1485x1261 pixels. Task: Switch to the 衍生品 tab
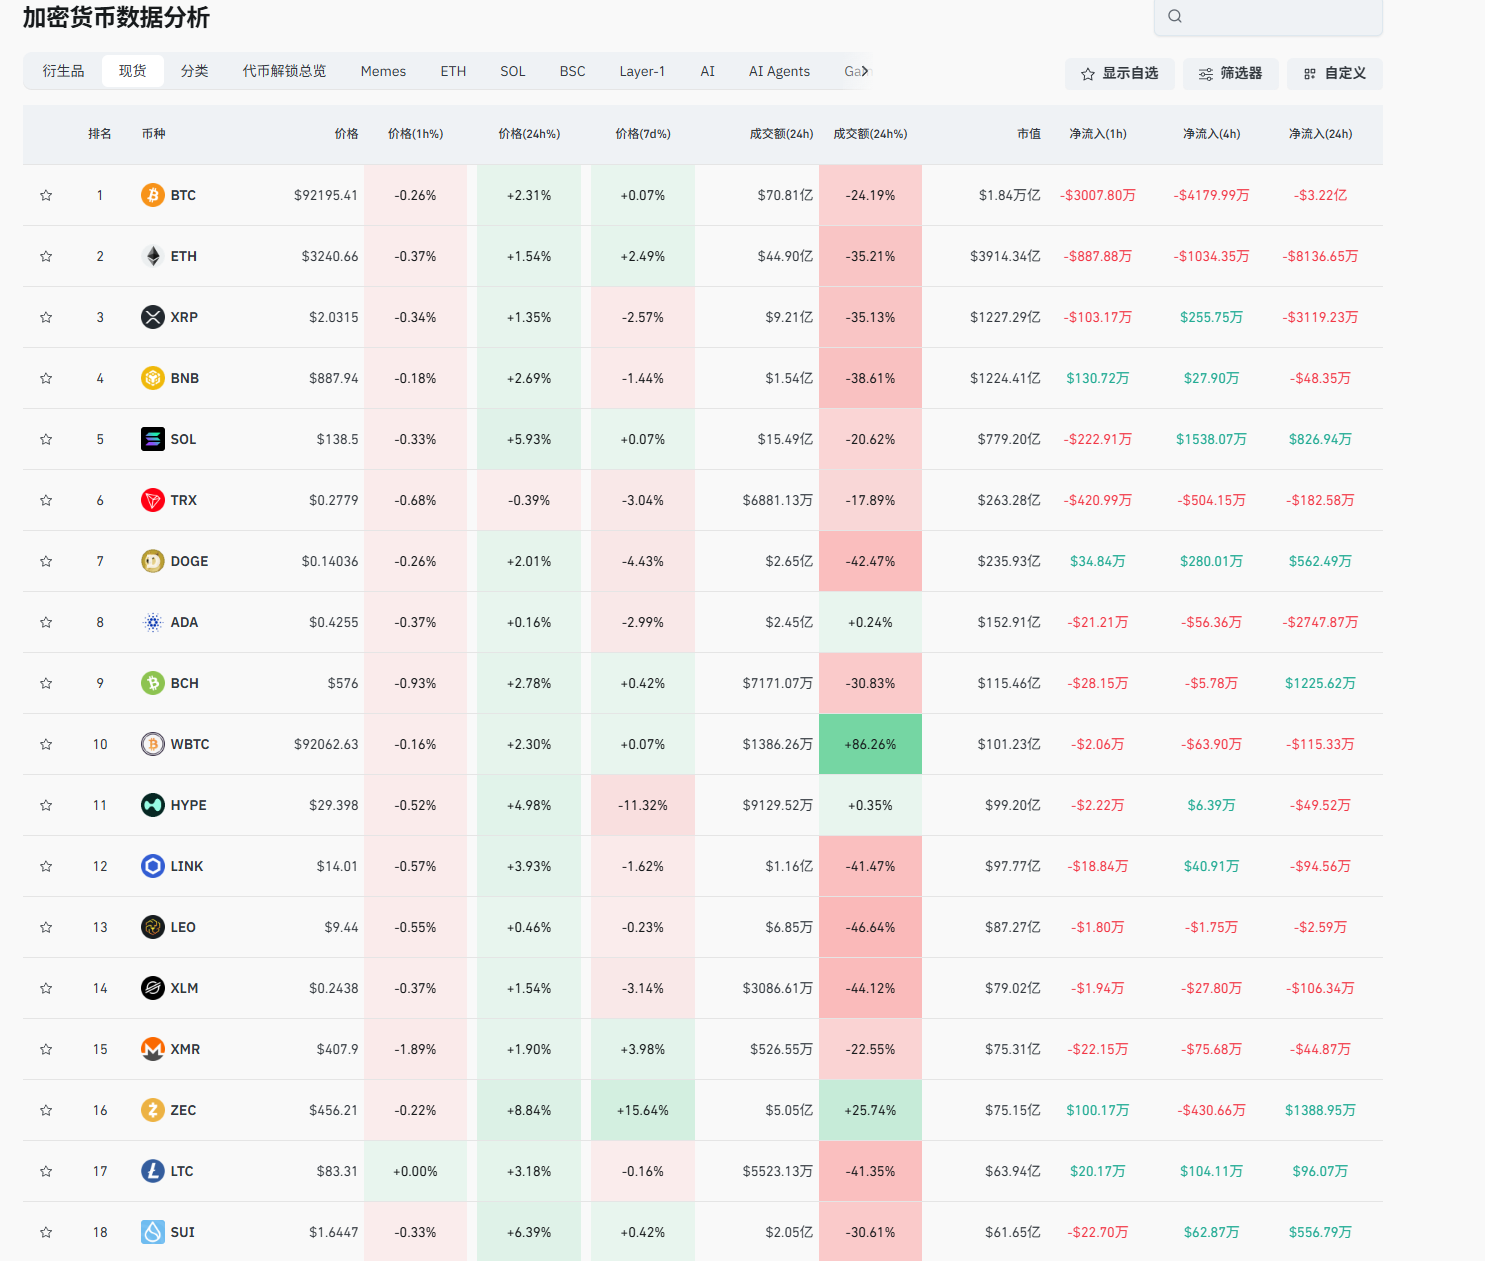pyautogui.click(x=63, y=71)
